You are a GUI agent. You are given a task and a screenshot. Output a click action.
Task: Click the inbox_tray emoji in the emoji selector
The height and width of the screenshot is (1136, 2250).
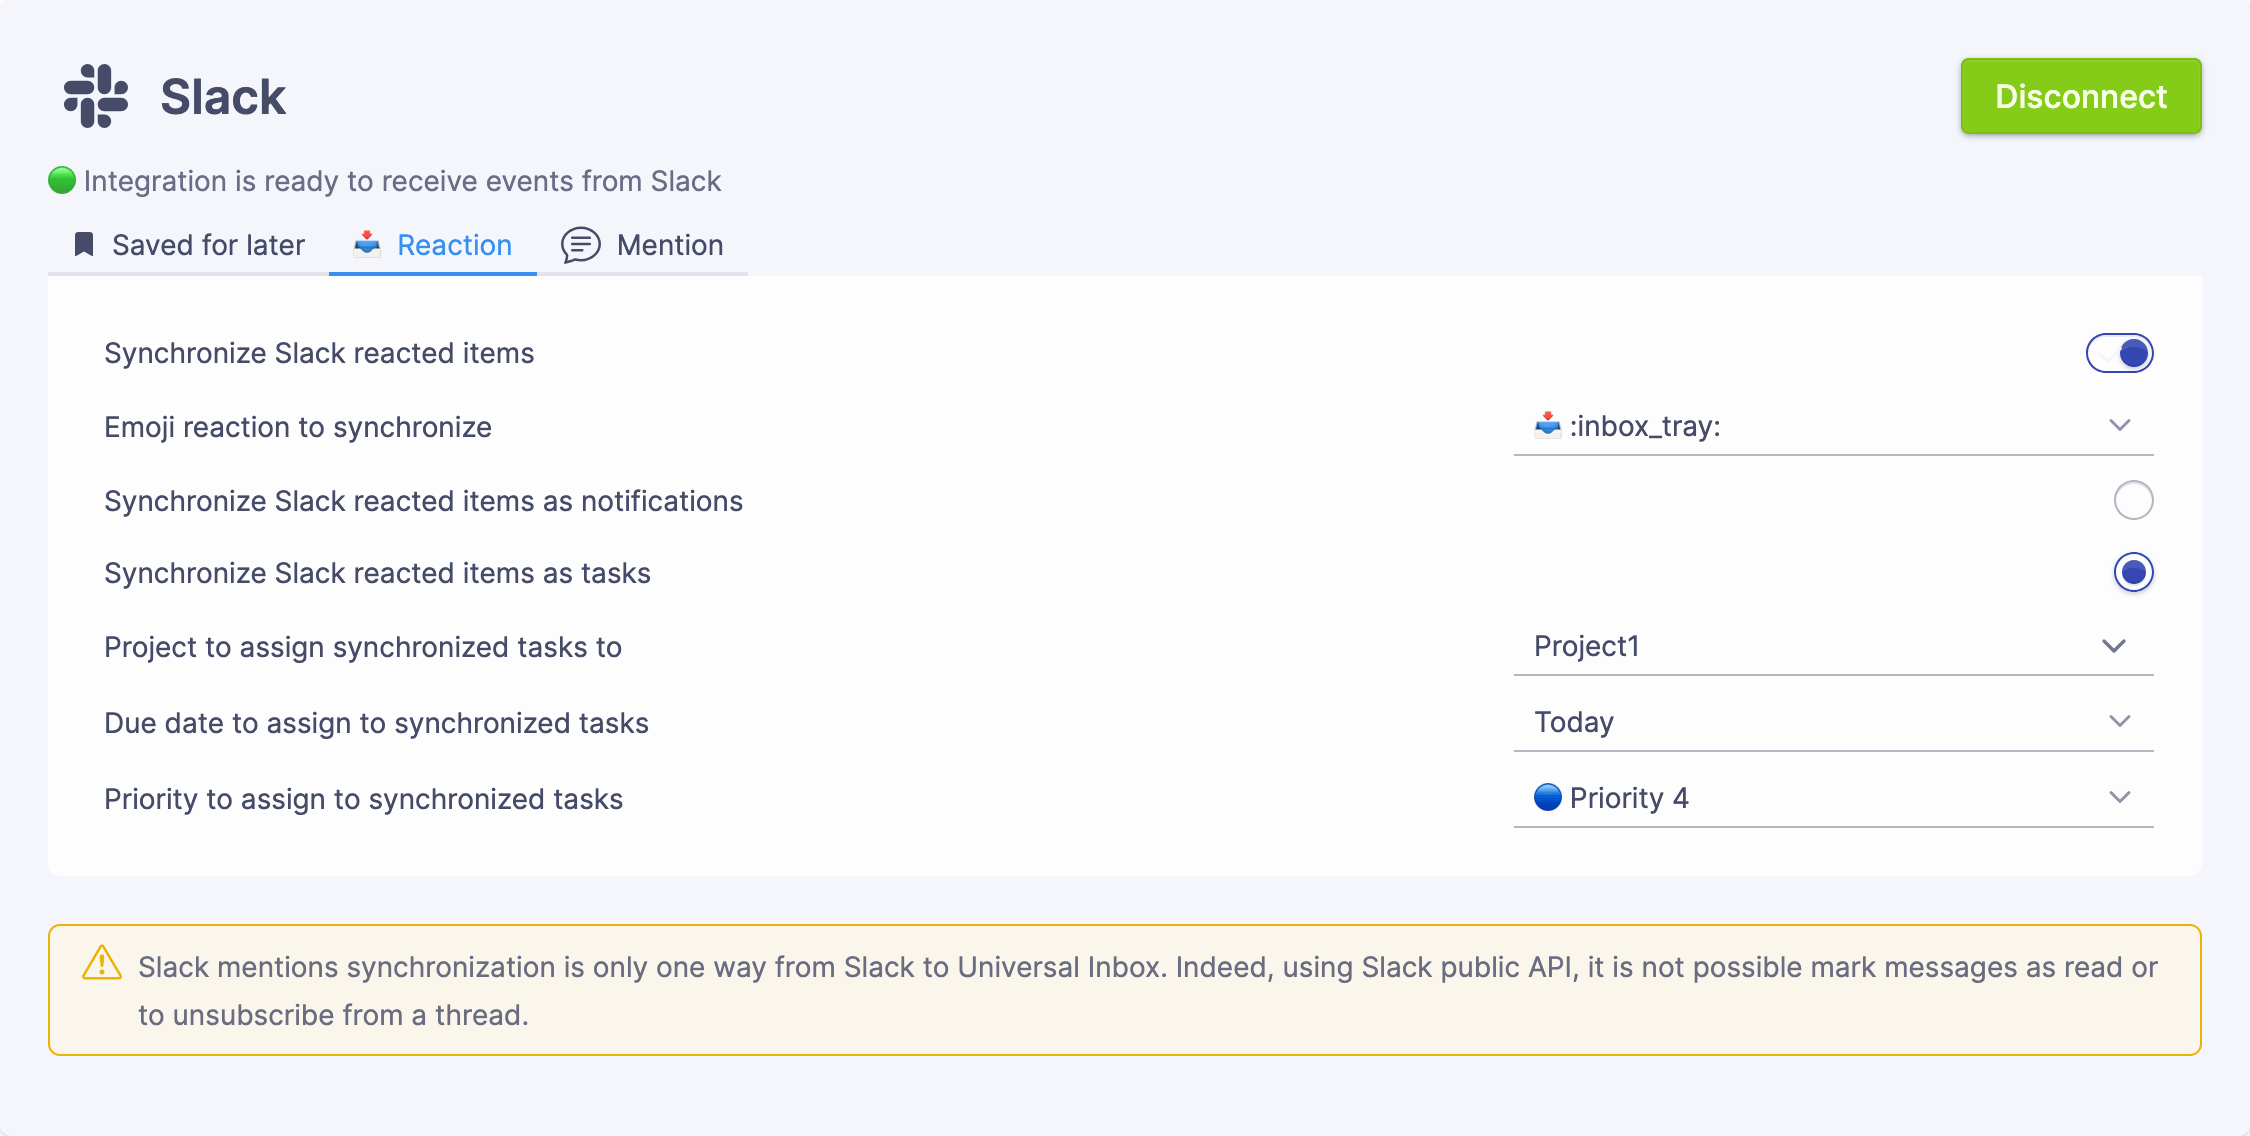(x=1547, y=425)
